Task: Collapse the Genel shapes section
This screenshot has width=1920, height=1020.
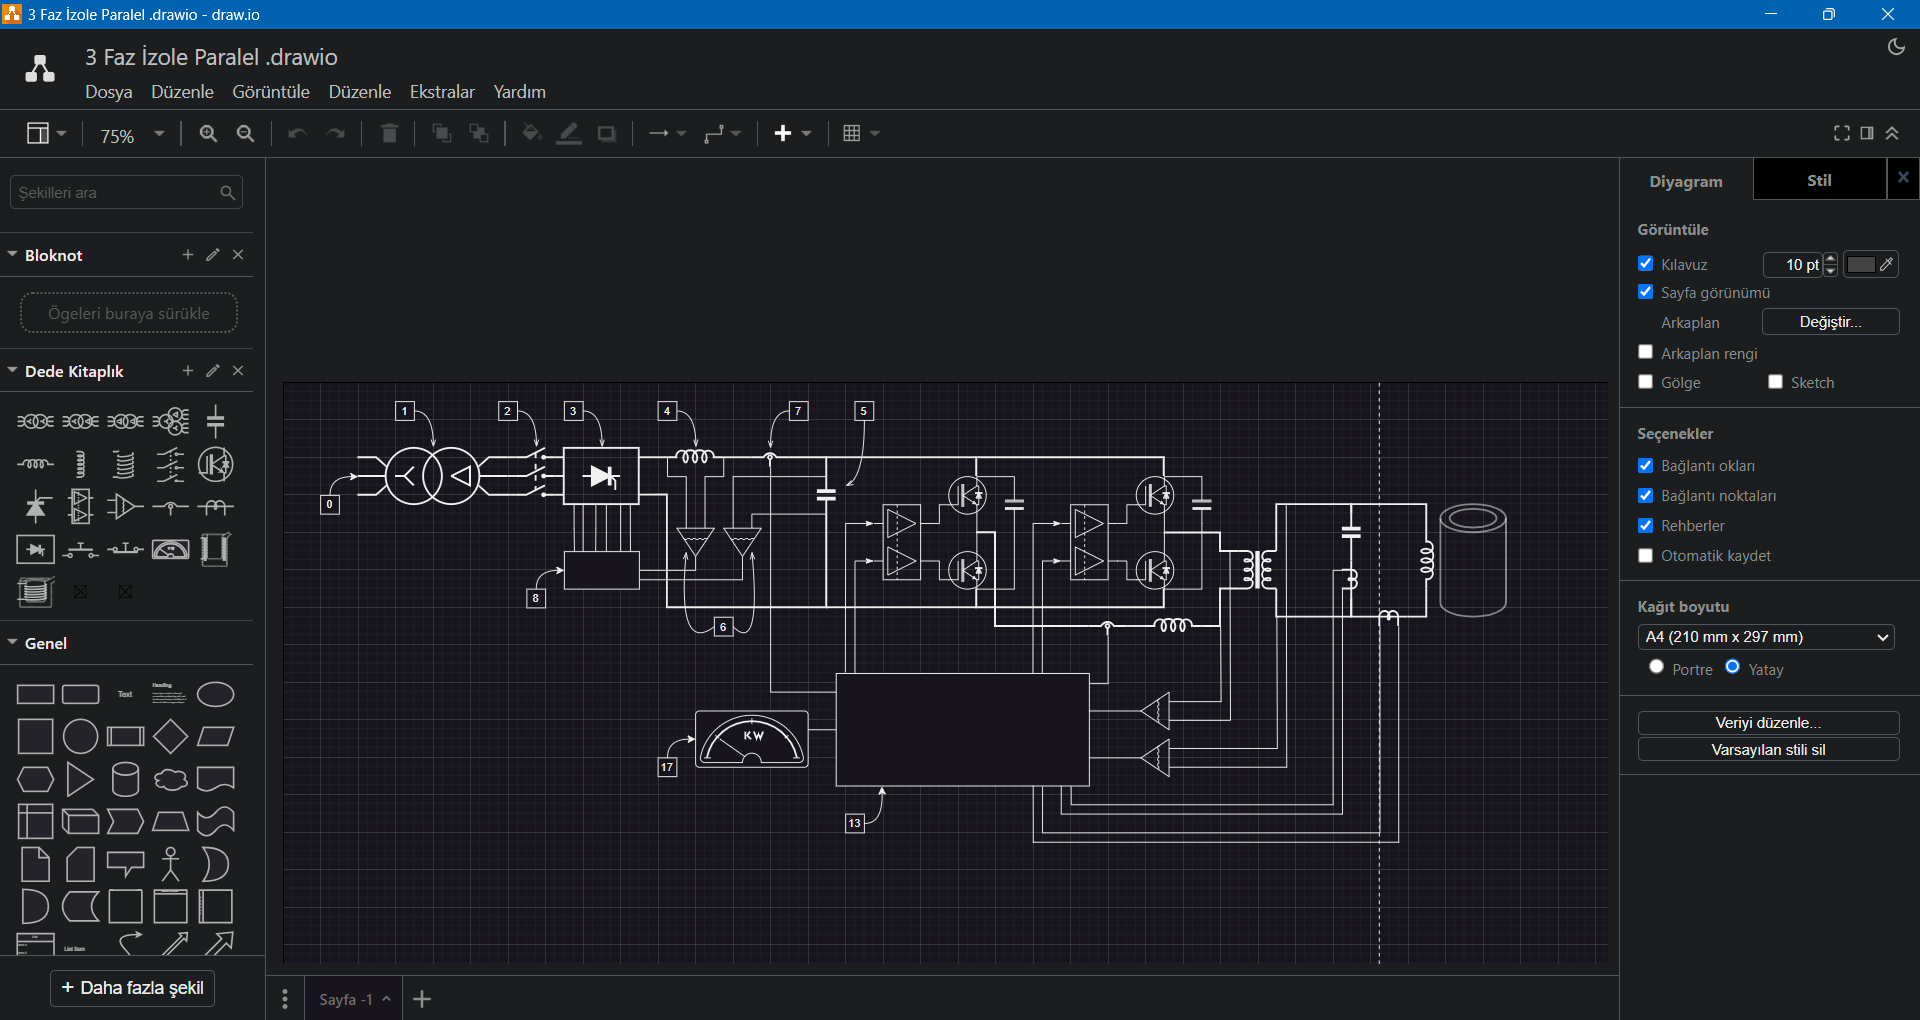Action: point(45,643)
